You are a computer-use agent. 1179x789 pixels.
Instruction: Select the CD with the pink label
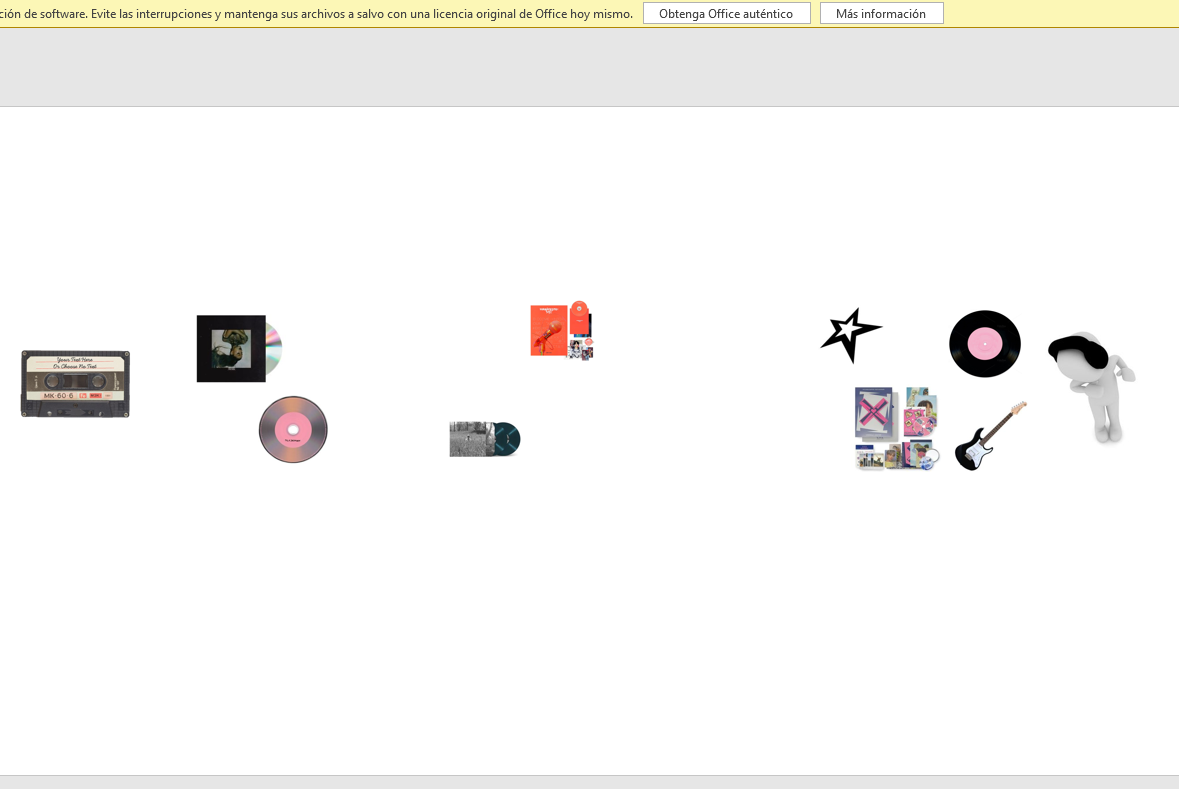pos(293,430)
